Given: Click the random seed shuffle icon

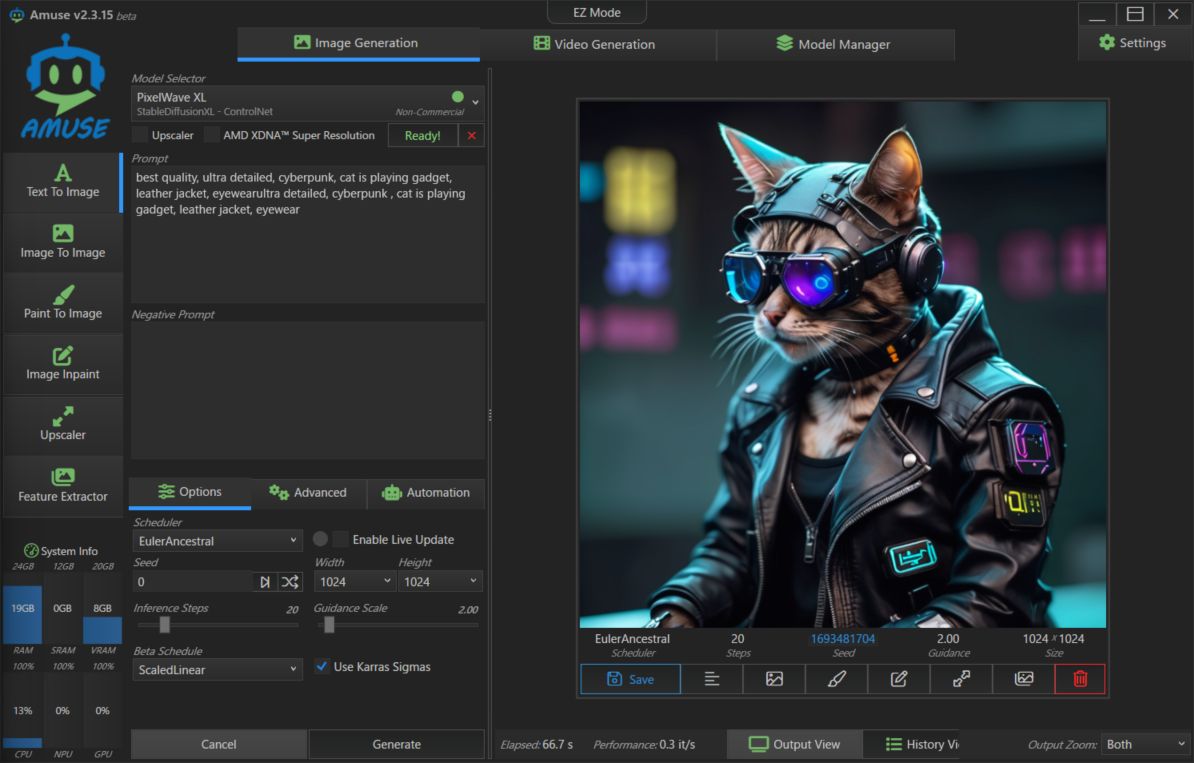Looking at the screenshot, I should point(290,581).
